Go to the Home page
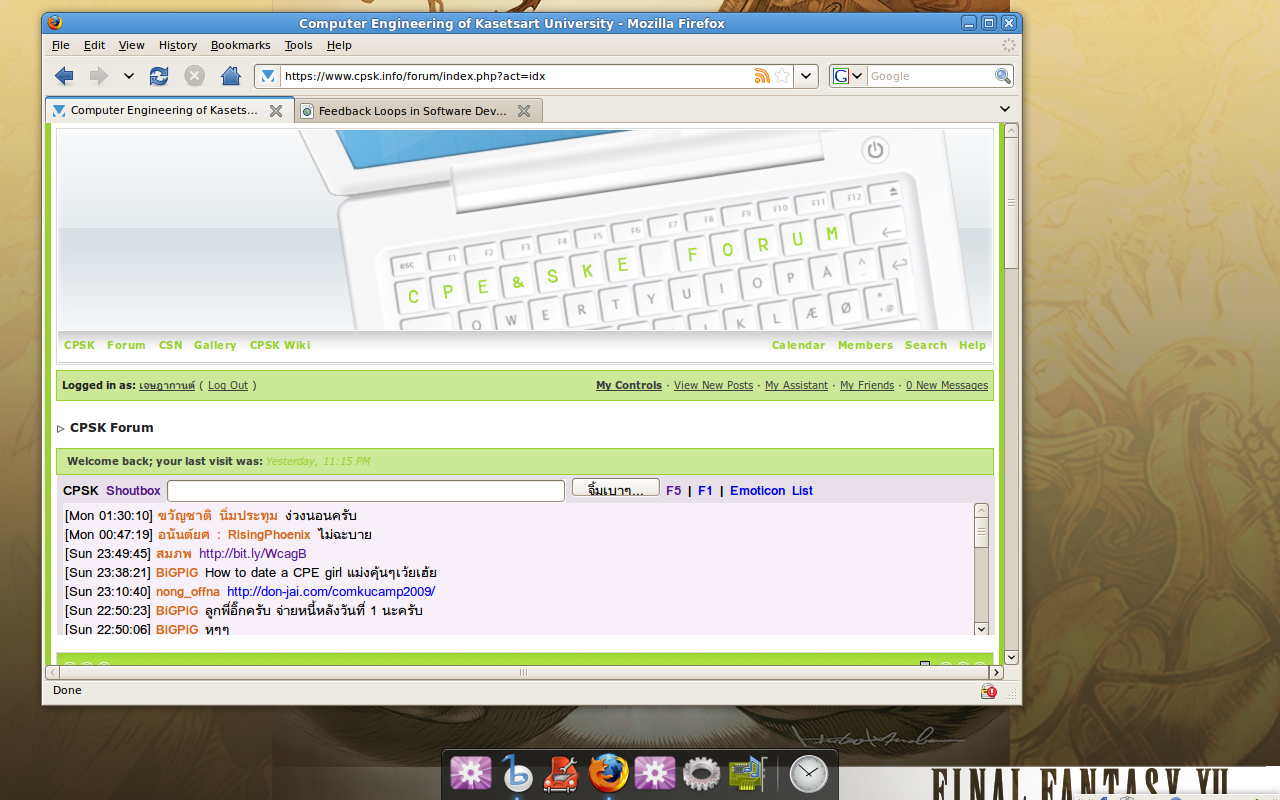Image resolution: width=1280 pixels, height=800 pixels. pyautogui.click(x=231, y=76)
